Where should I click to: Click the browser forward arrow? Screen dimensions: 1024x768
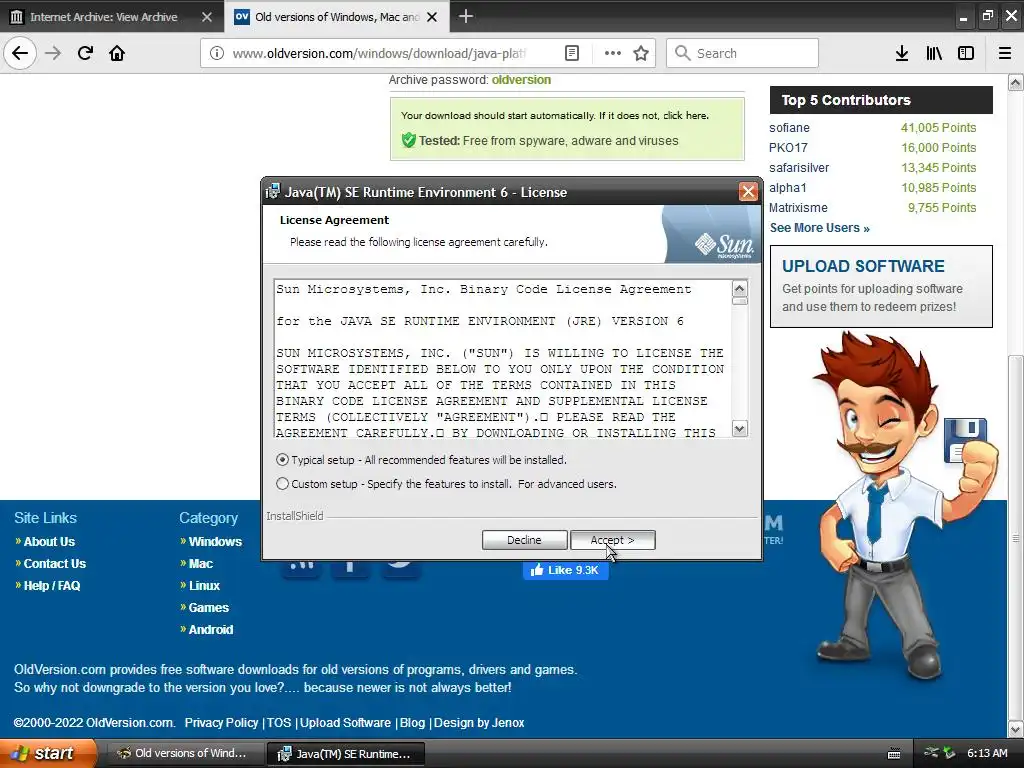[x=53, y=53]
